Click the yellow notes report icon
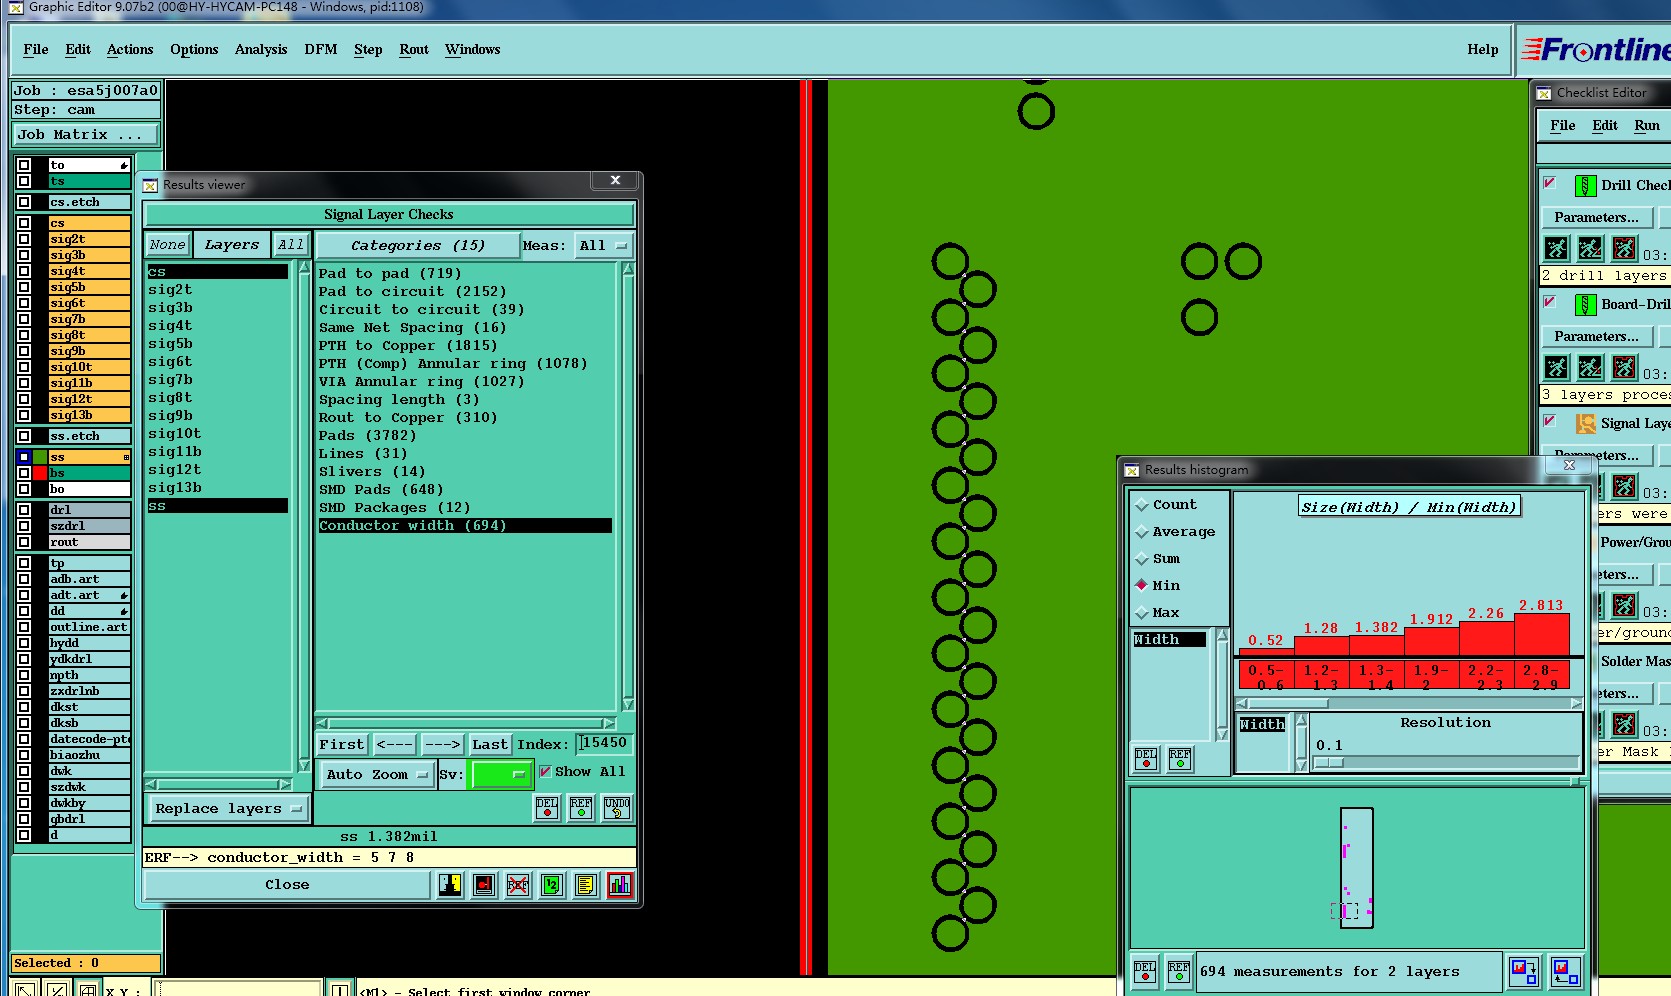The image size is (1671, 996). tap(586, 885)
